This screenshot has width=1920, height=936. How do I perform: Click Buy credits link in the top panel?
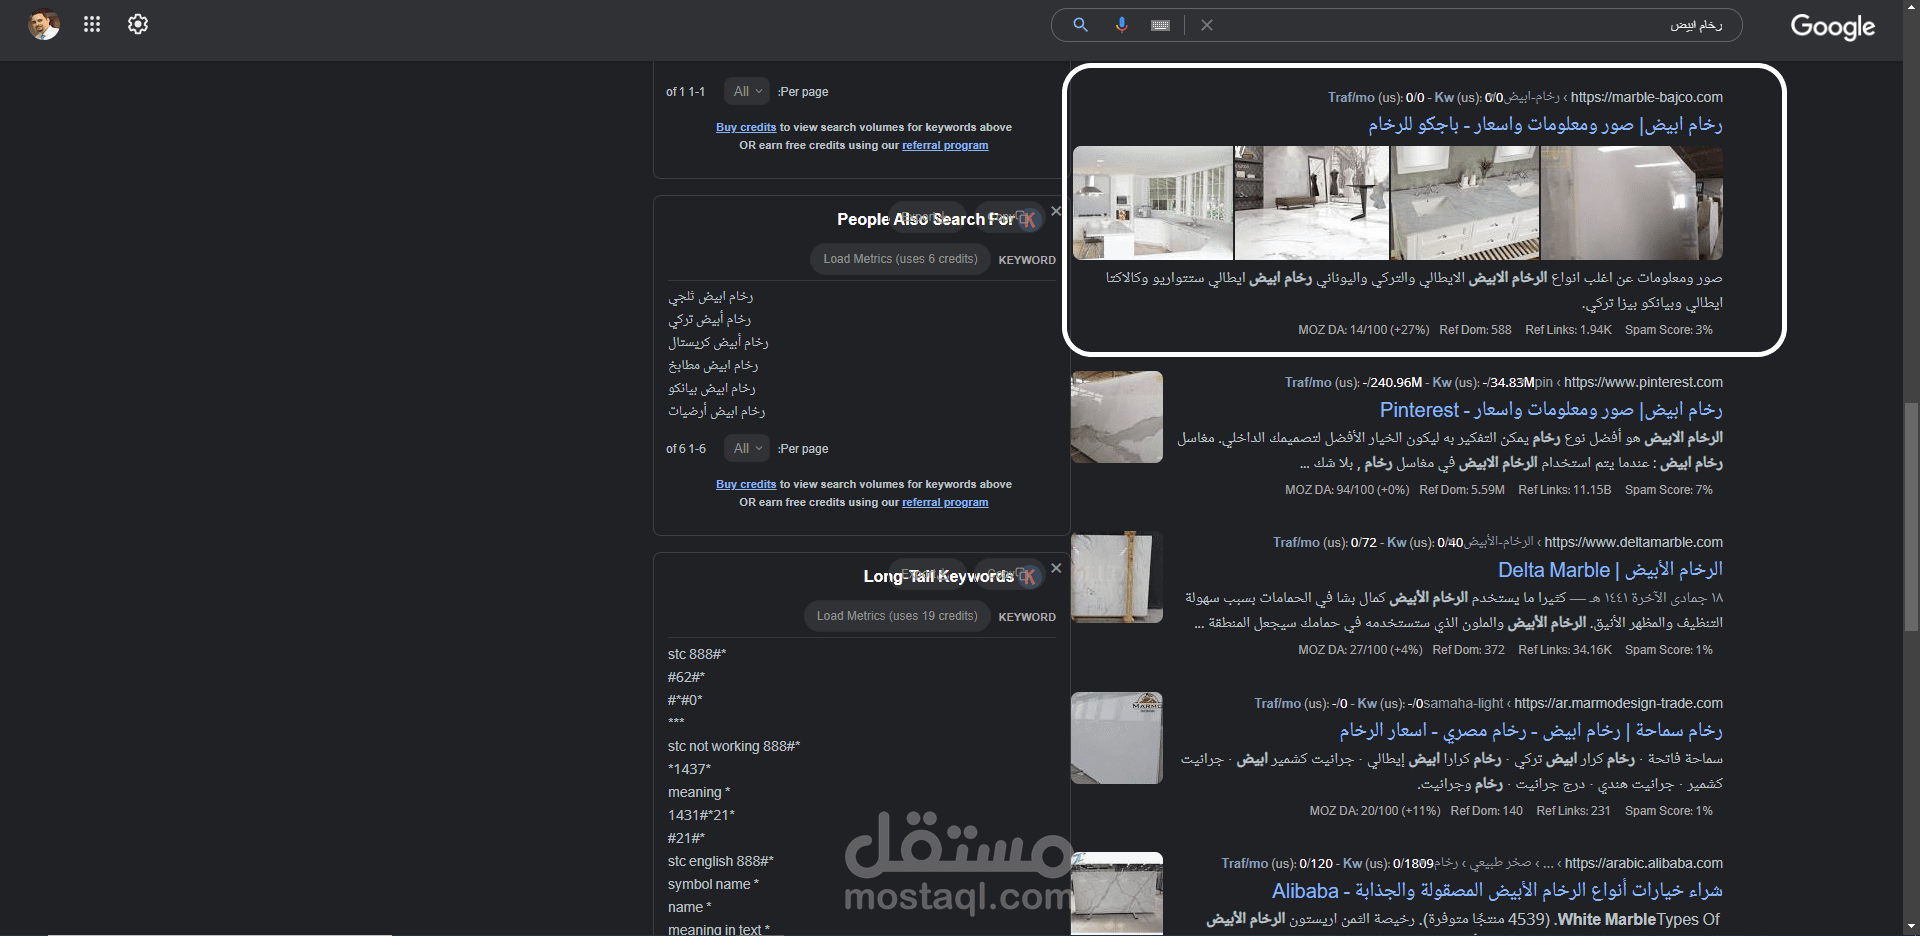pyautogui.click(x=746, y=127)
